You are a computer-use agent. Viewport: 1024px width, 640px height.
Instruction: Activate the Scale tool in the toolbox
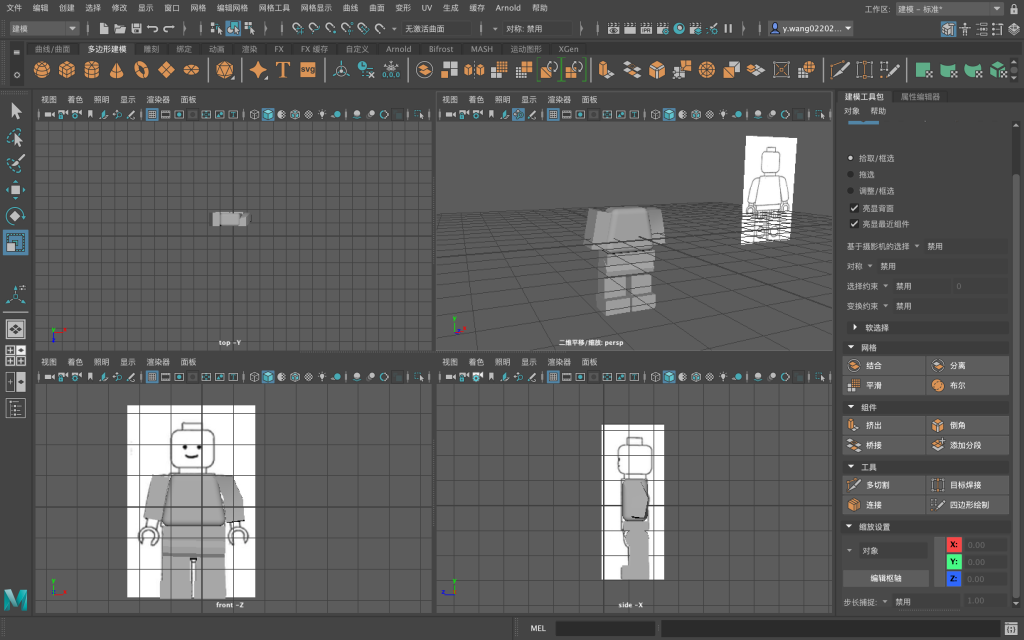15,242
